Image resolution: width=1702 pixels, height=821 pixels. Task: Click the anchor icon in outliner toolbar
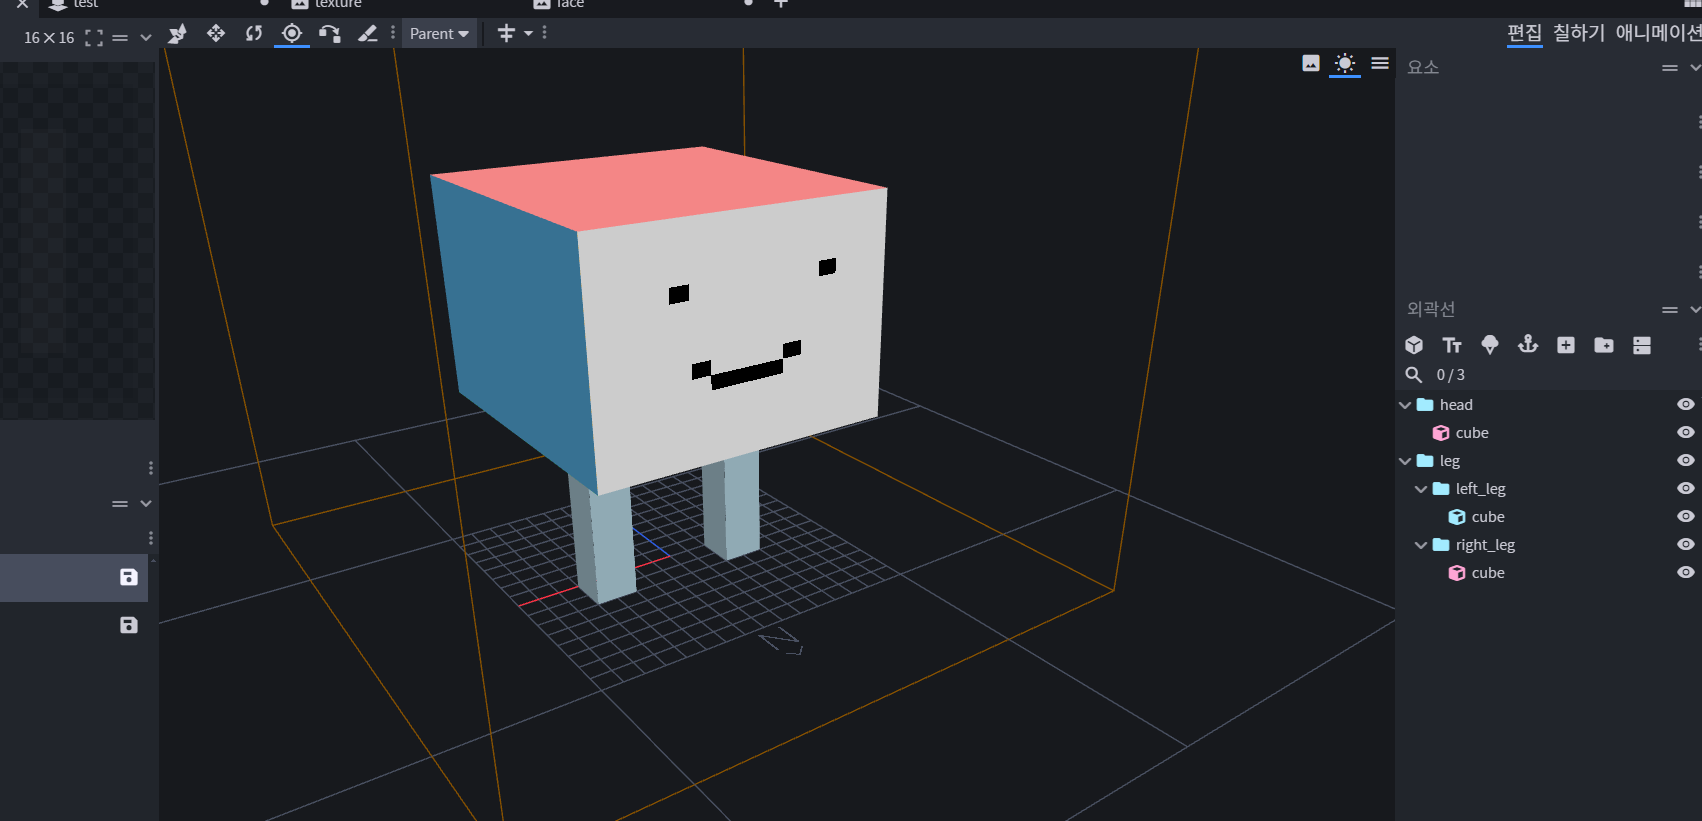1528,345
